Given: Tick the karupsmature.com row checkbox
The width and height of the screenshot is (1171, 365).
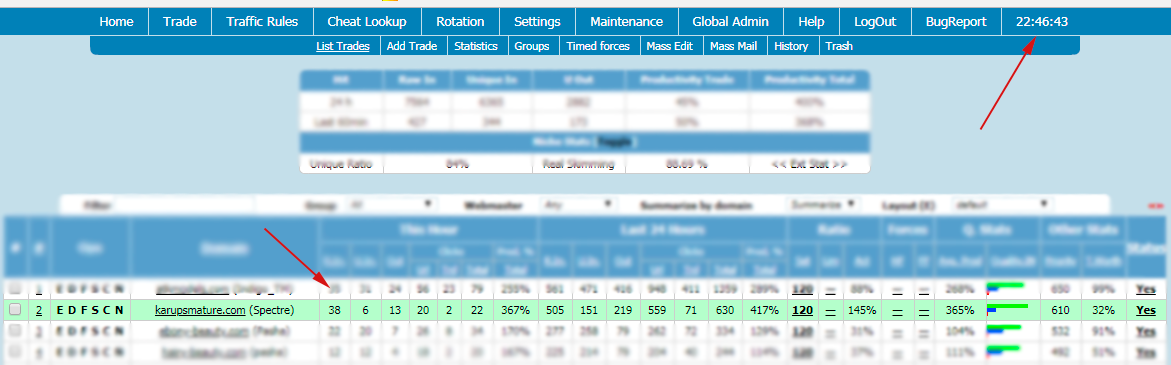Looking at the screenshot, I should [x=15, y=310].
